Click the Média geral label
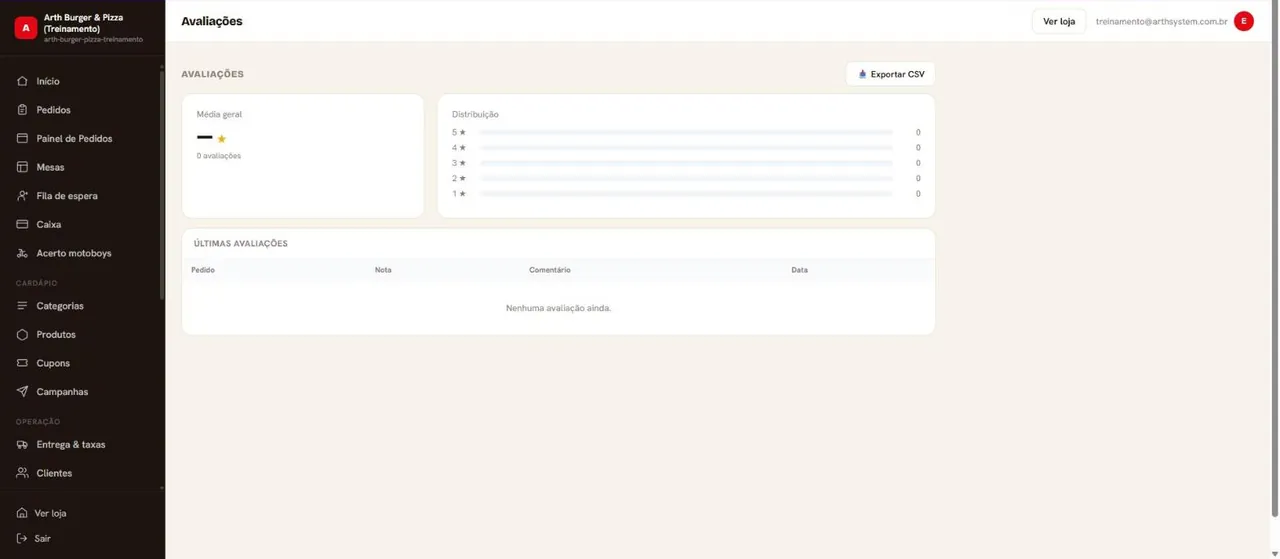 [x=219, y=114]
